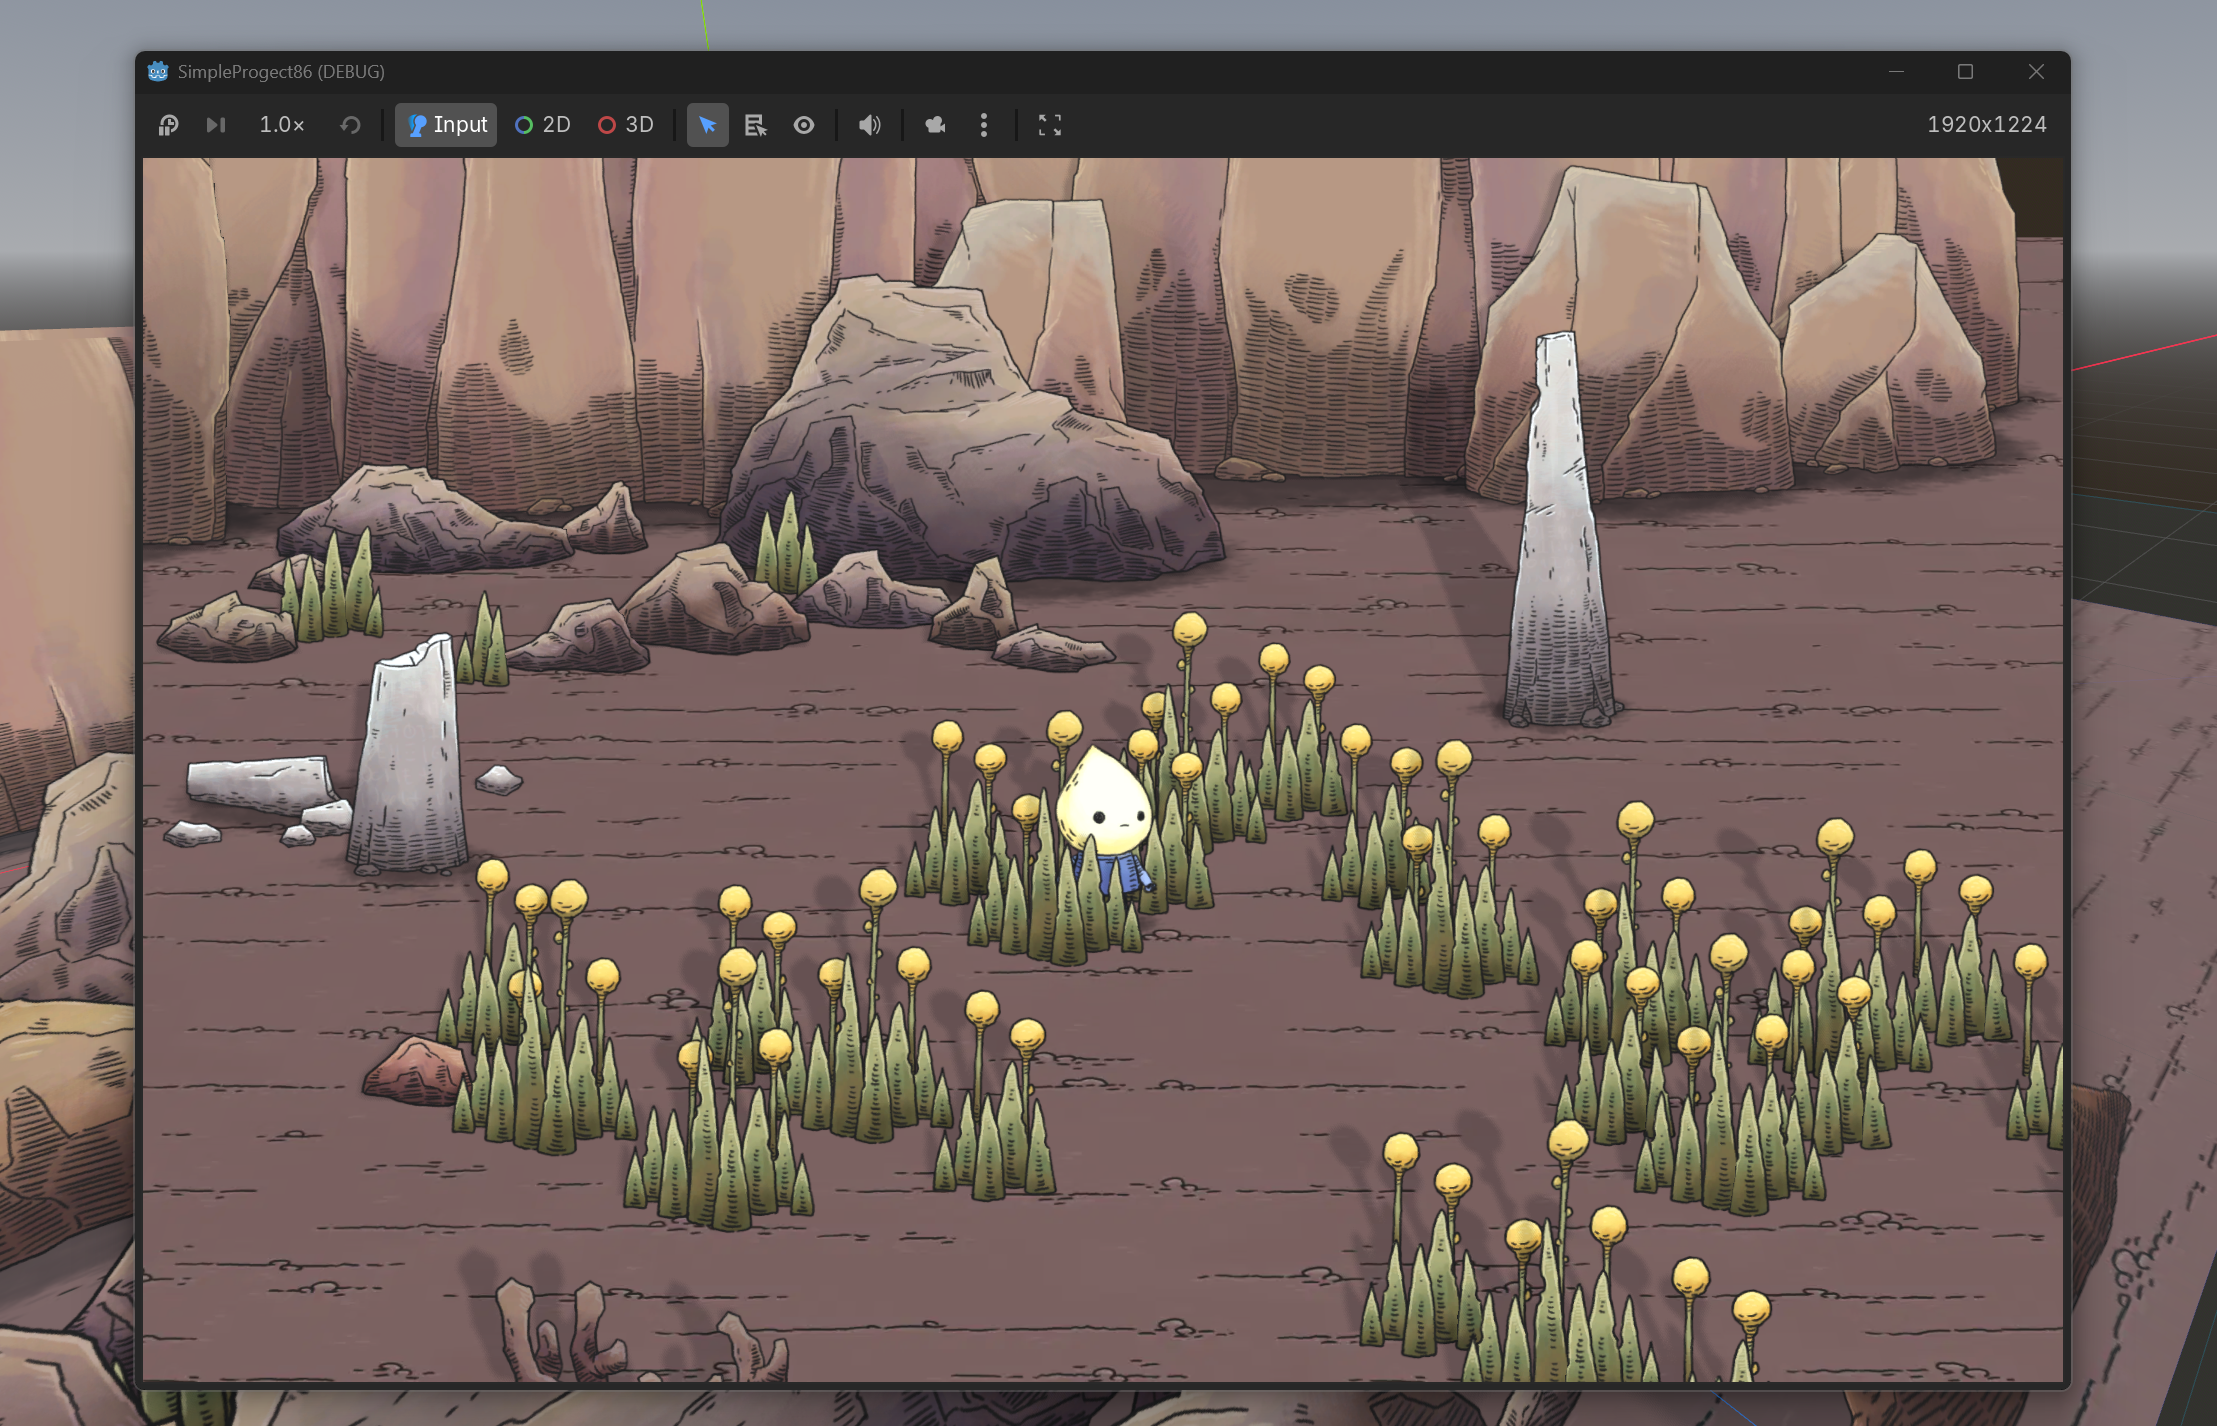Minimize the SimpleProgect86 game window
This screenshot has width=2217, height=1426.
tap(1896, 71)
